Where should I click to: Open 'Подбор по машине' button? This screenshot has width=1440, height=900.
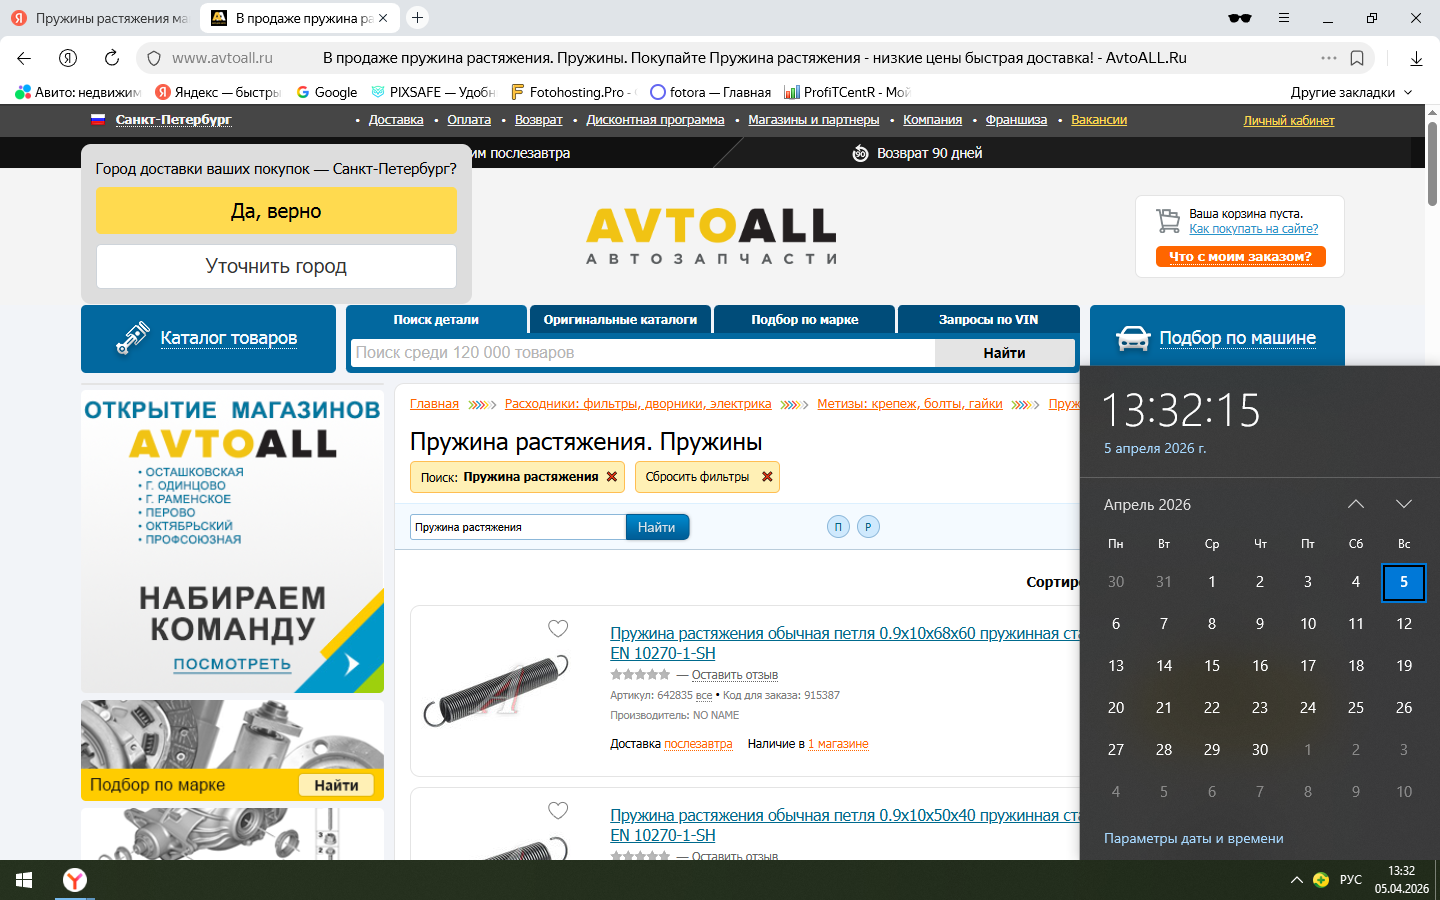(1217, 338)
